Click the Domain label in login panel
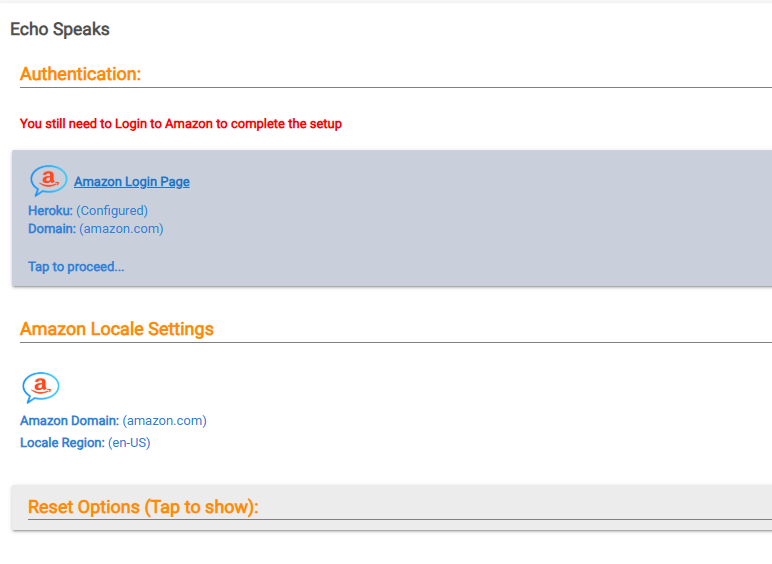 point(52,229)
